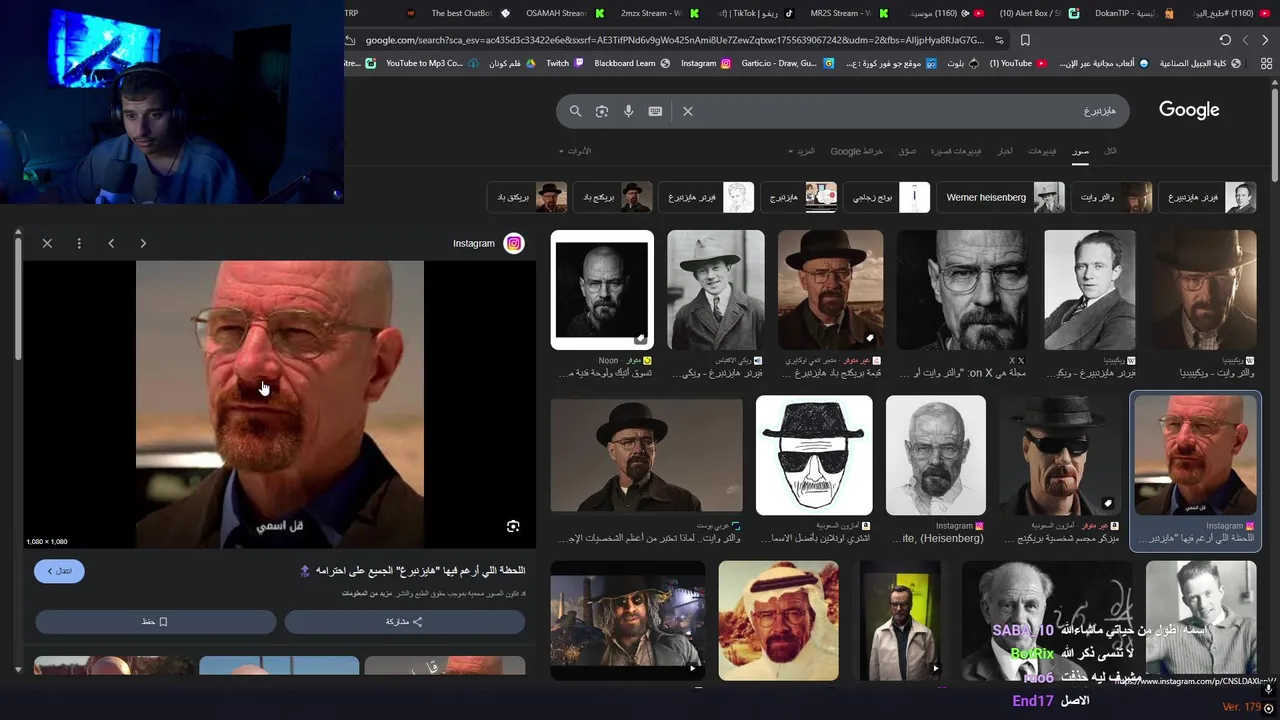Image resolution: width=1280 pixels, height=720 pixels.
Task: Click the حفظ (Save) button
Action: point(155,621)
